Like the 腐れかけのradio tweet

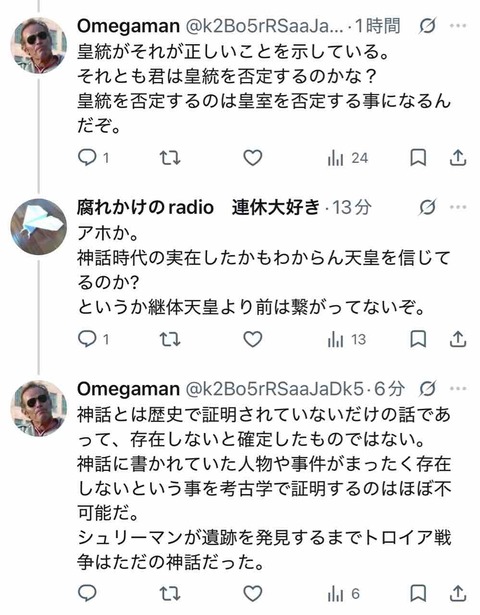pyautogui.click(x=253, y=339)
